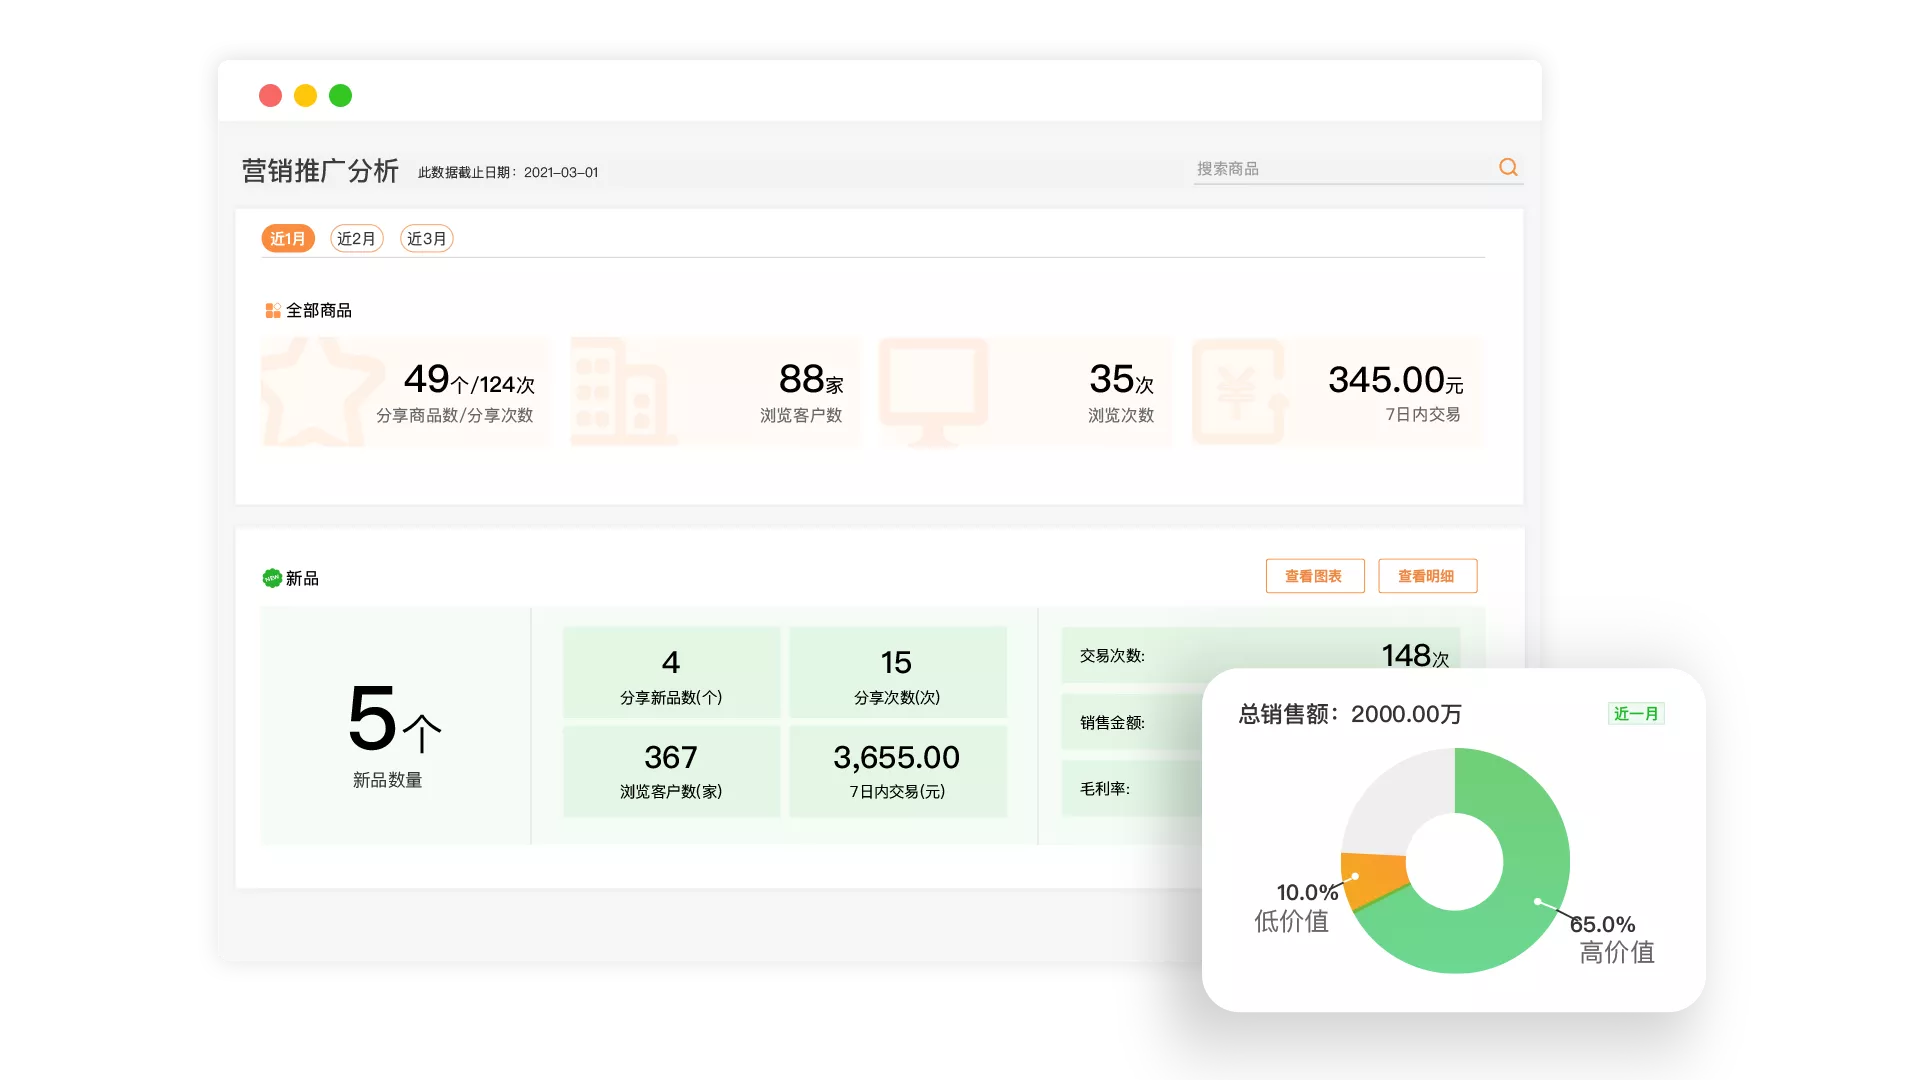The height and width of the screenshot is (1080, 1920).
Task: Switch to the 近3月 tab
Action: coord(427,238)
